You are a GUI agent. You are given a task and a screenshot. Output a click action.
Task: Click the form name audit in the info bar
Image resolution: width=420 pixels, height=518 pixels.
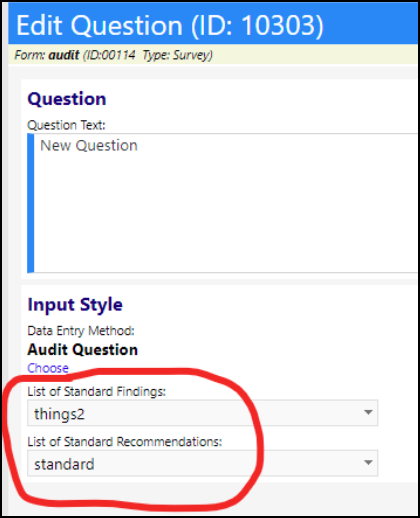pyautogui.click(x=64, y=55)
